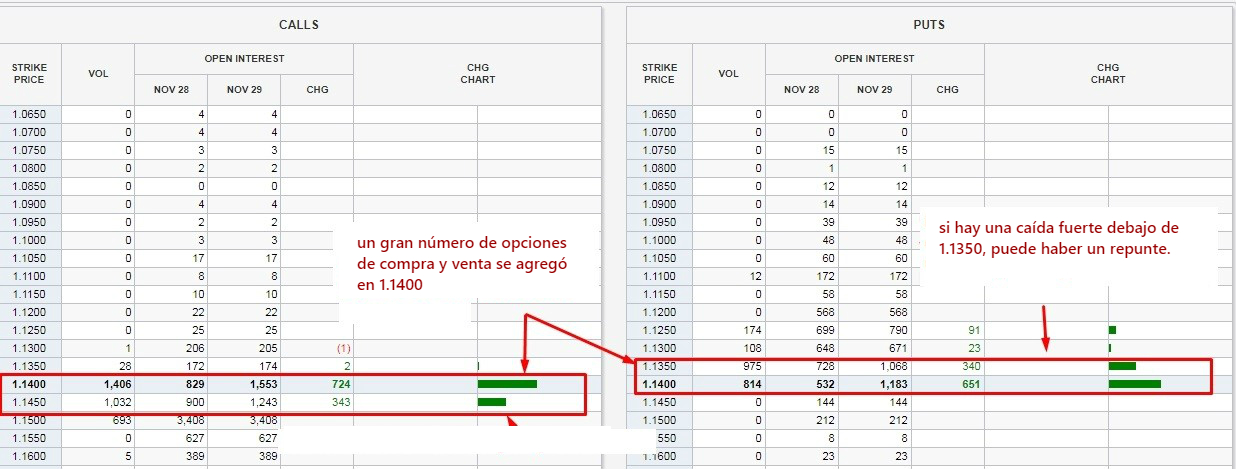1236x469 pixels.
Task: Sort by STRIKE PRICE in Calls table
Action: tap(29, 74)
